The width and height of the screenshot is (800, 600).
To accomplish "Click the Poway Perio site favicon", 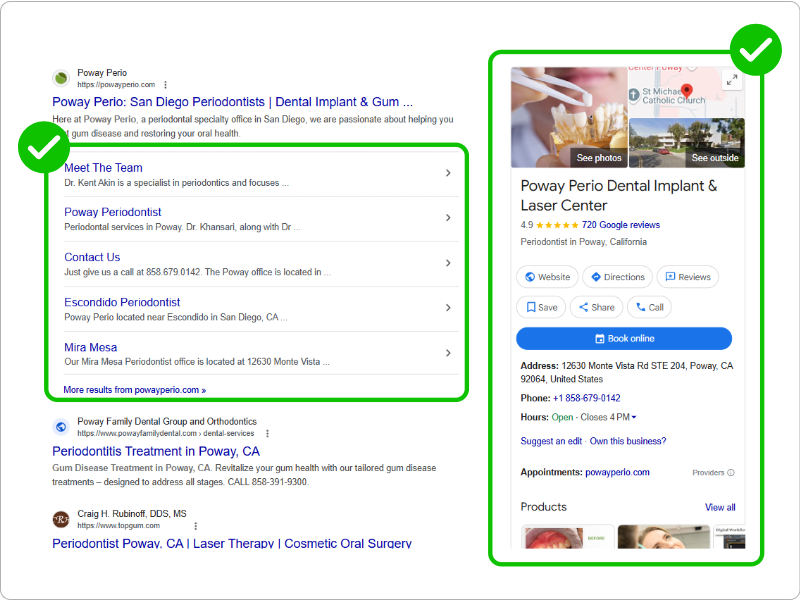I will pos(61,78).
